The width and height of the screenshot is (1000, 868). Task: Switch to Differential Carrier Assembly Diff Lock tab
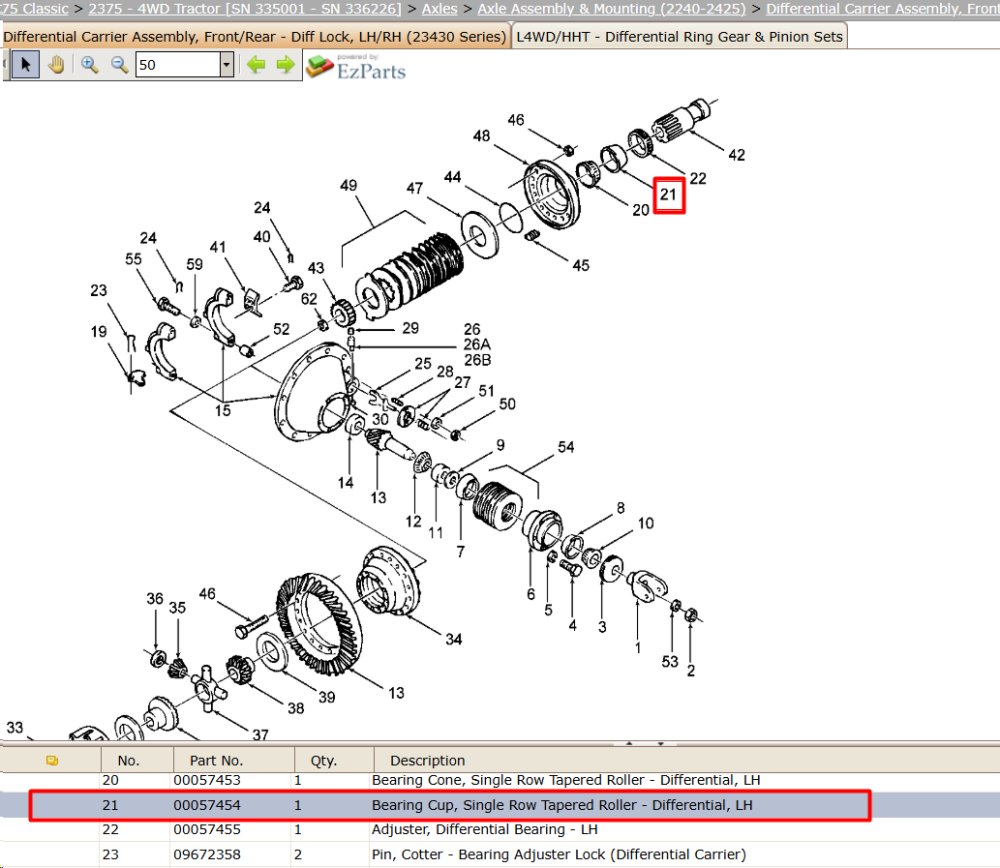click(x=254, y=36)
